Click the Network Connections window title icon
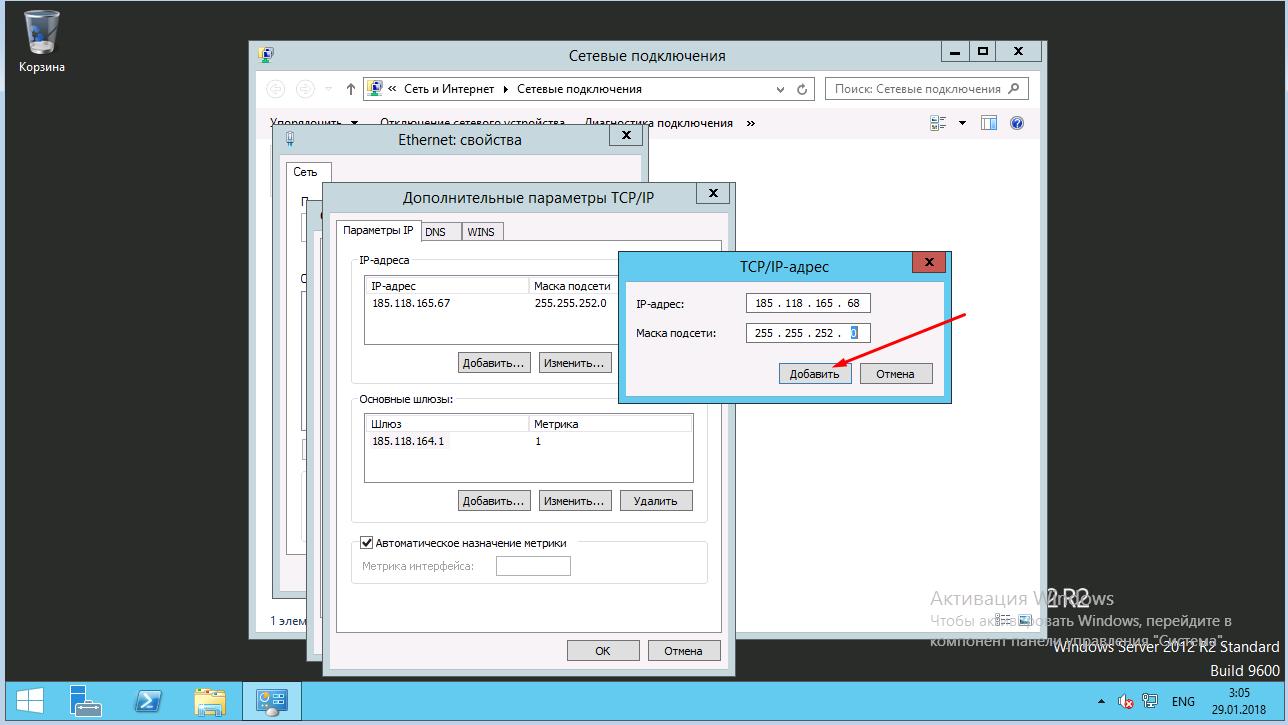 pos(265,55)
